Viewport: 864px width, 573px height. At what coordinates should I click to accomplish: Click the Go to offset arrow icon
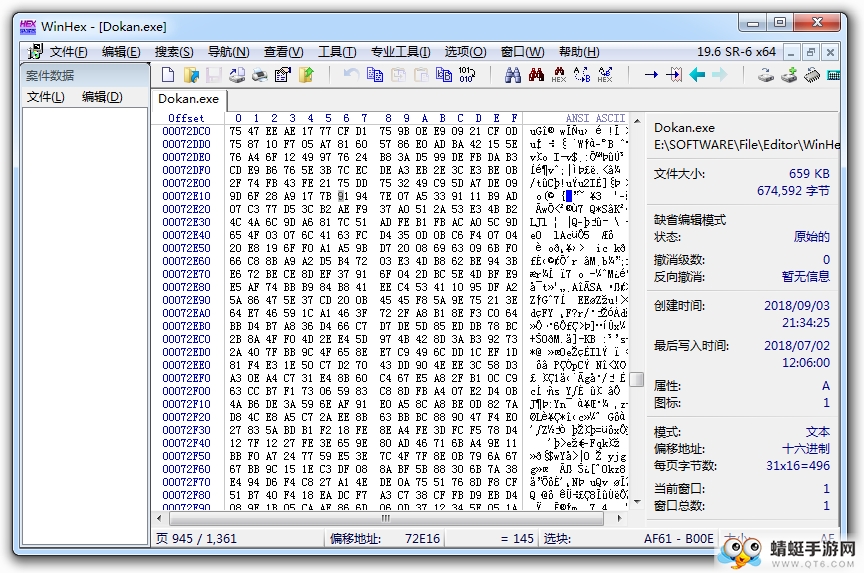click(651, 74)
